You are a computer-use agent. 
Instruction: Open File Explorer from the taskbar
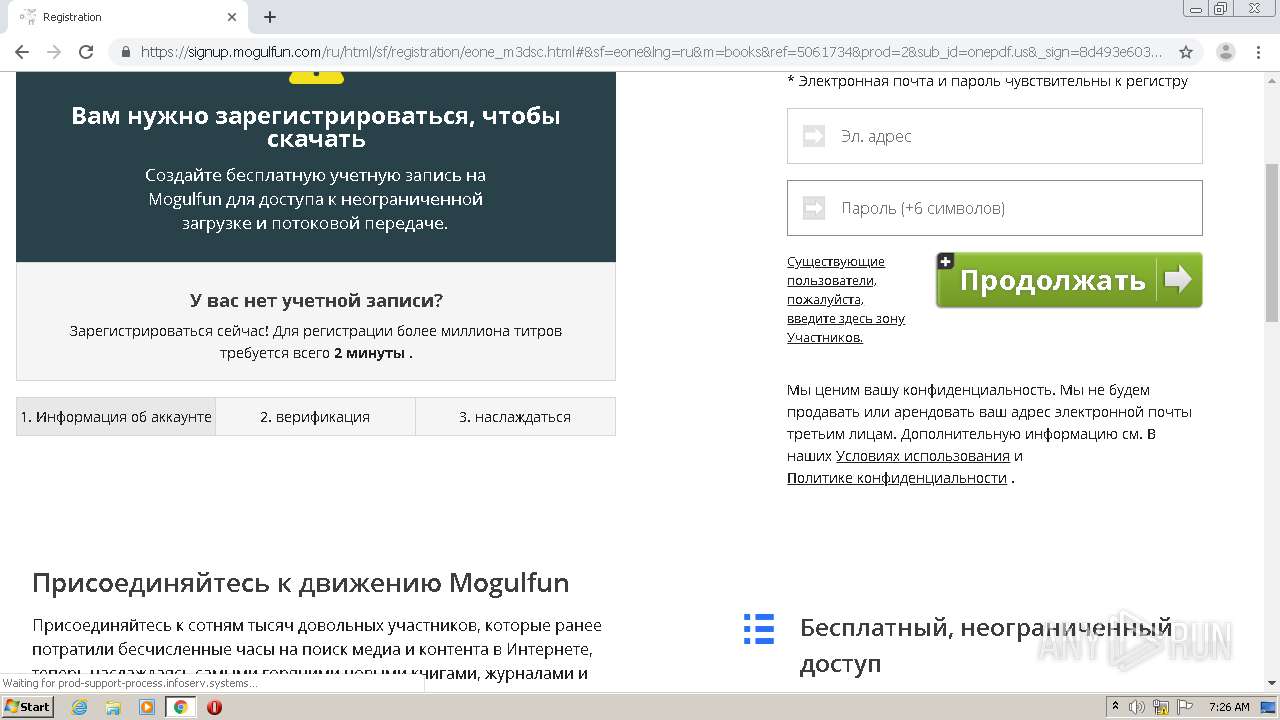pyautogui.click(x=113, y=707)
